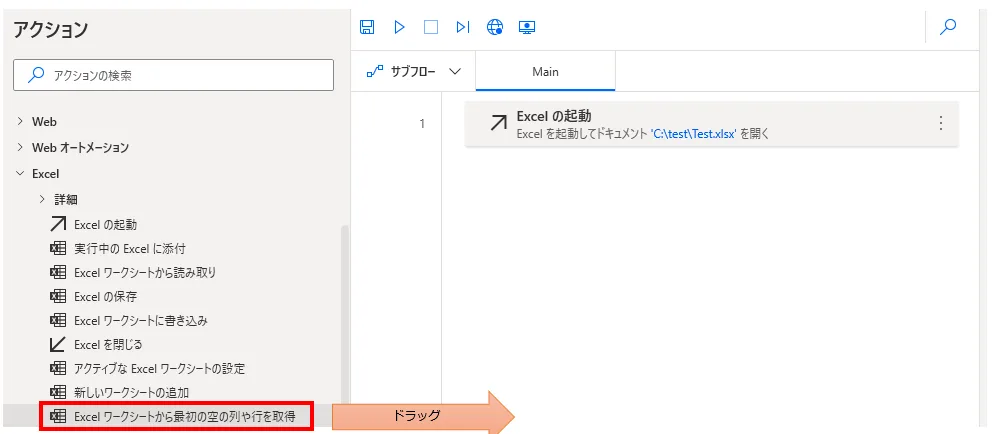Open the Subflows dropdown
The image size is (995, 434).
coord(414,72)
